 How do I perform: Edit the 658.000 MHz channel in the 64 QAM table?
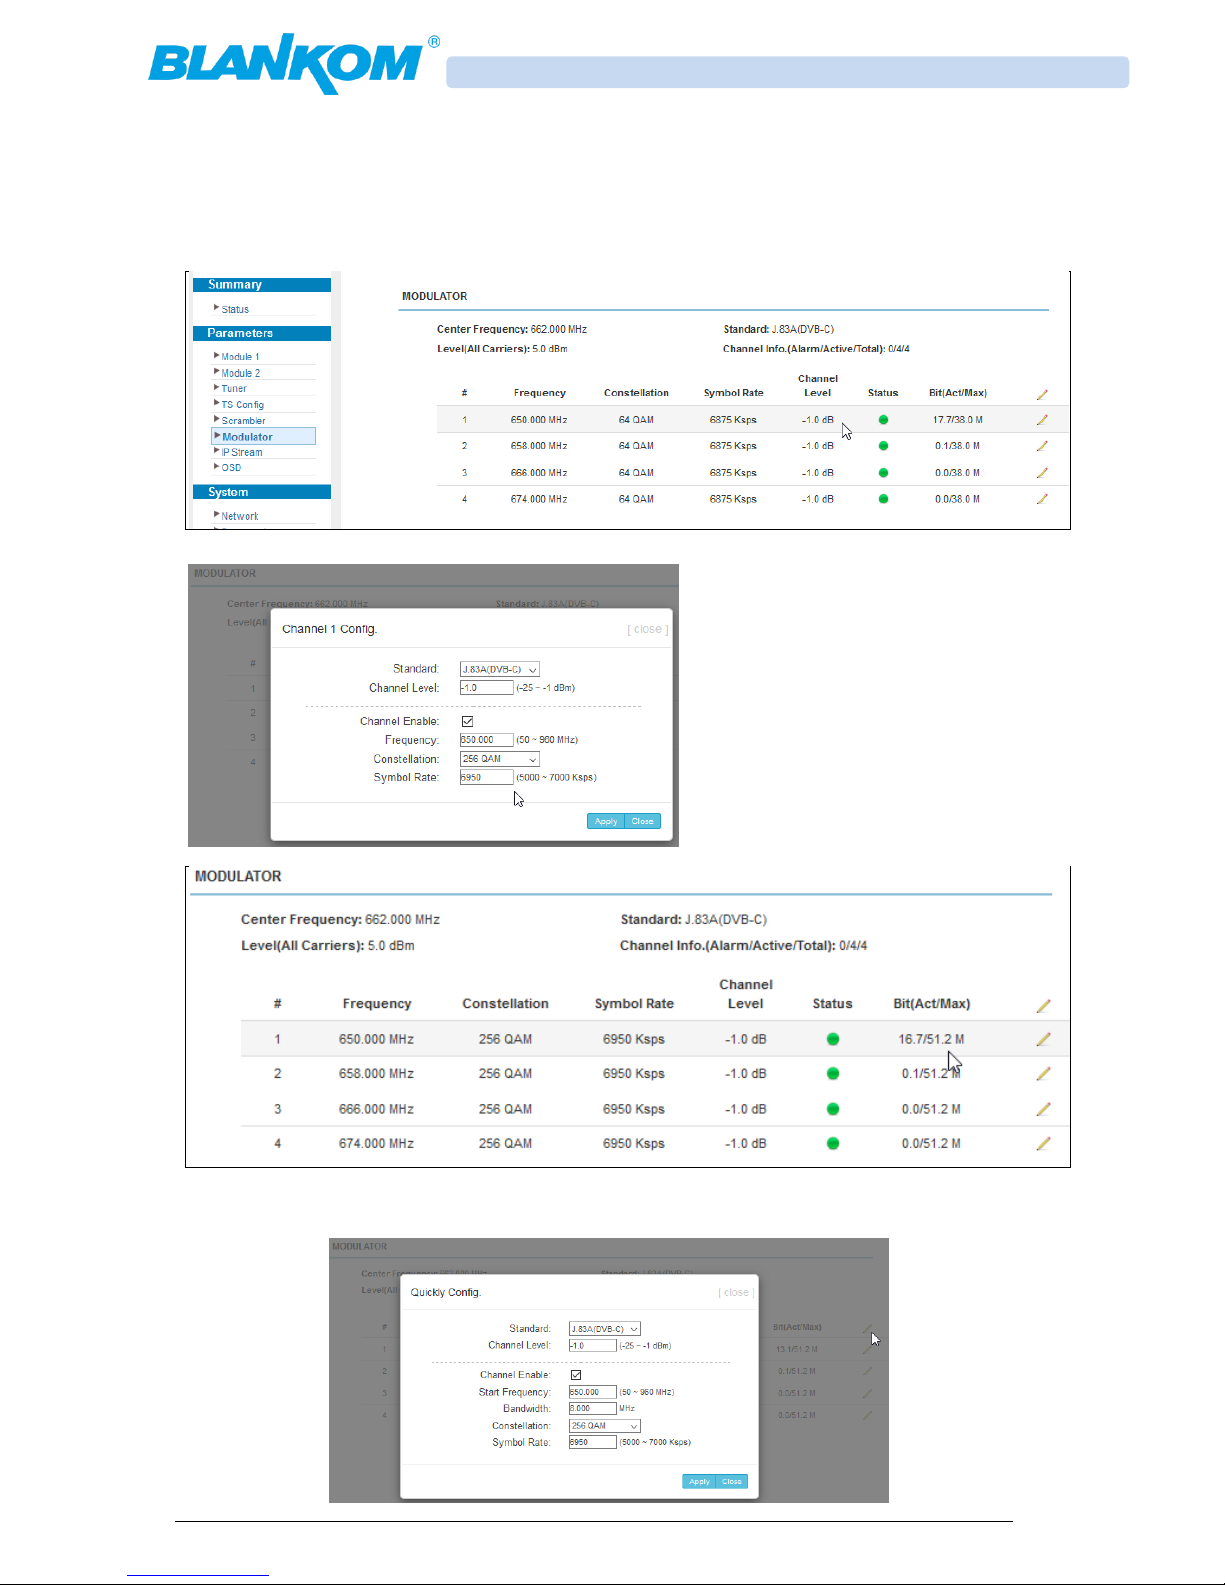pyautogui.click(x=1042, y=446)
